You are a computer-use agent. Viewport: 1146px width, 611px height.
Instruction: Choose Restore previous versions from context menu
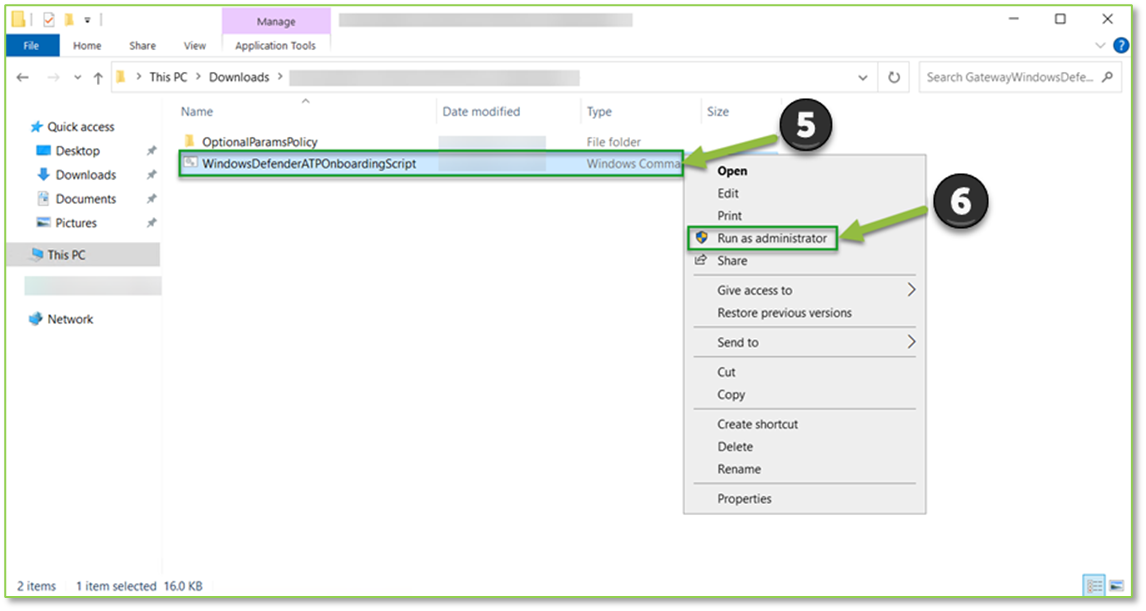click(x=783, y=312)
